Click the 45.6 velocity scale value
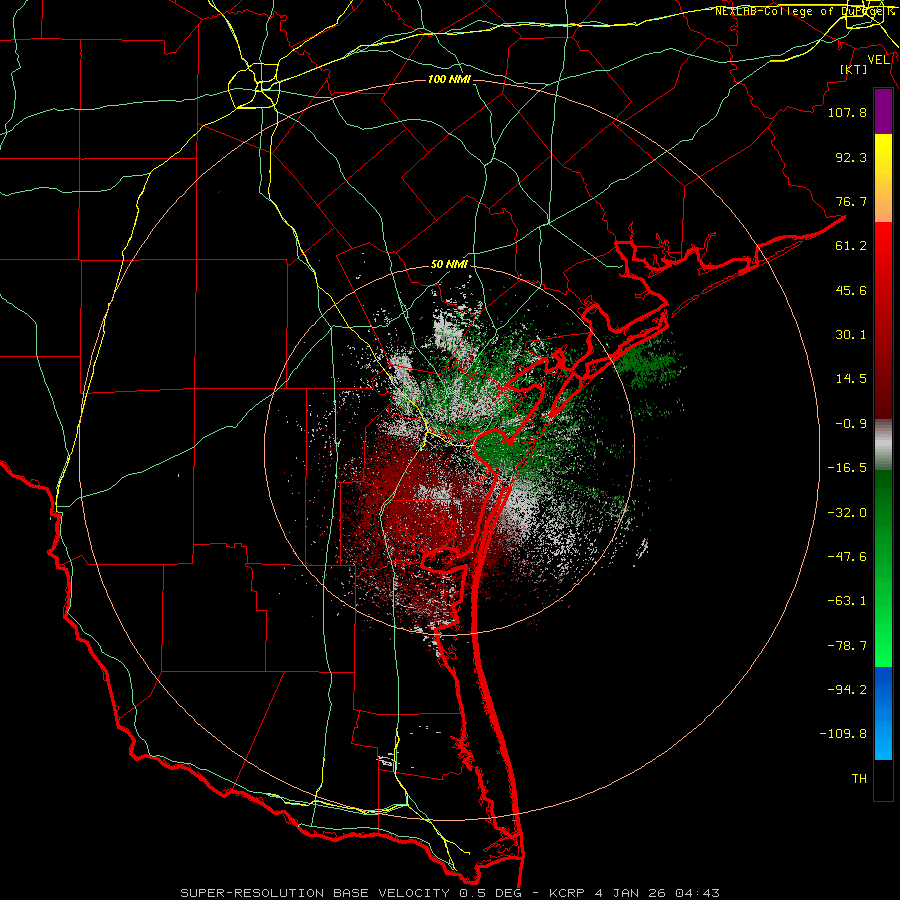This screenshot has height=900, width=900. point(851,290)
